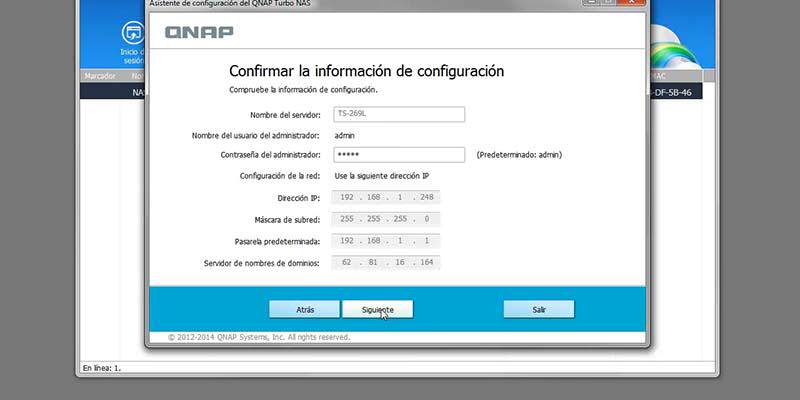Image resolution: width=800 pixels, height=400 pixels.
Task: Select the Máscara de subred field
Action: 386,219
